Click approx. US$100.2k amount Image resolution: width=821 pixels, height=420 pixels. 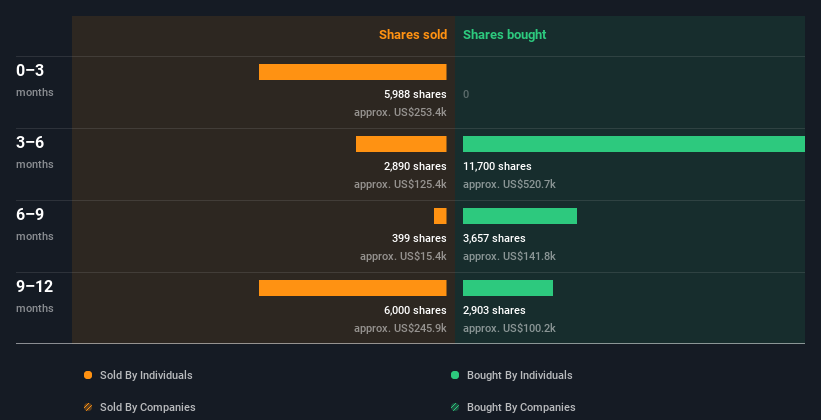[x=509, y=328]
